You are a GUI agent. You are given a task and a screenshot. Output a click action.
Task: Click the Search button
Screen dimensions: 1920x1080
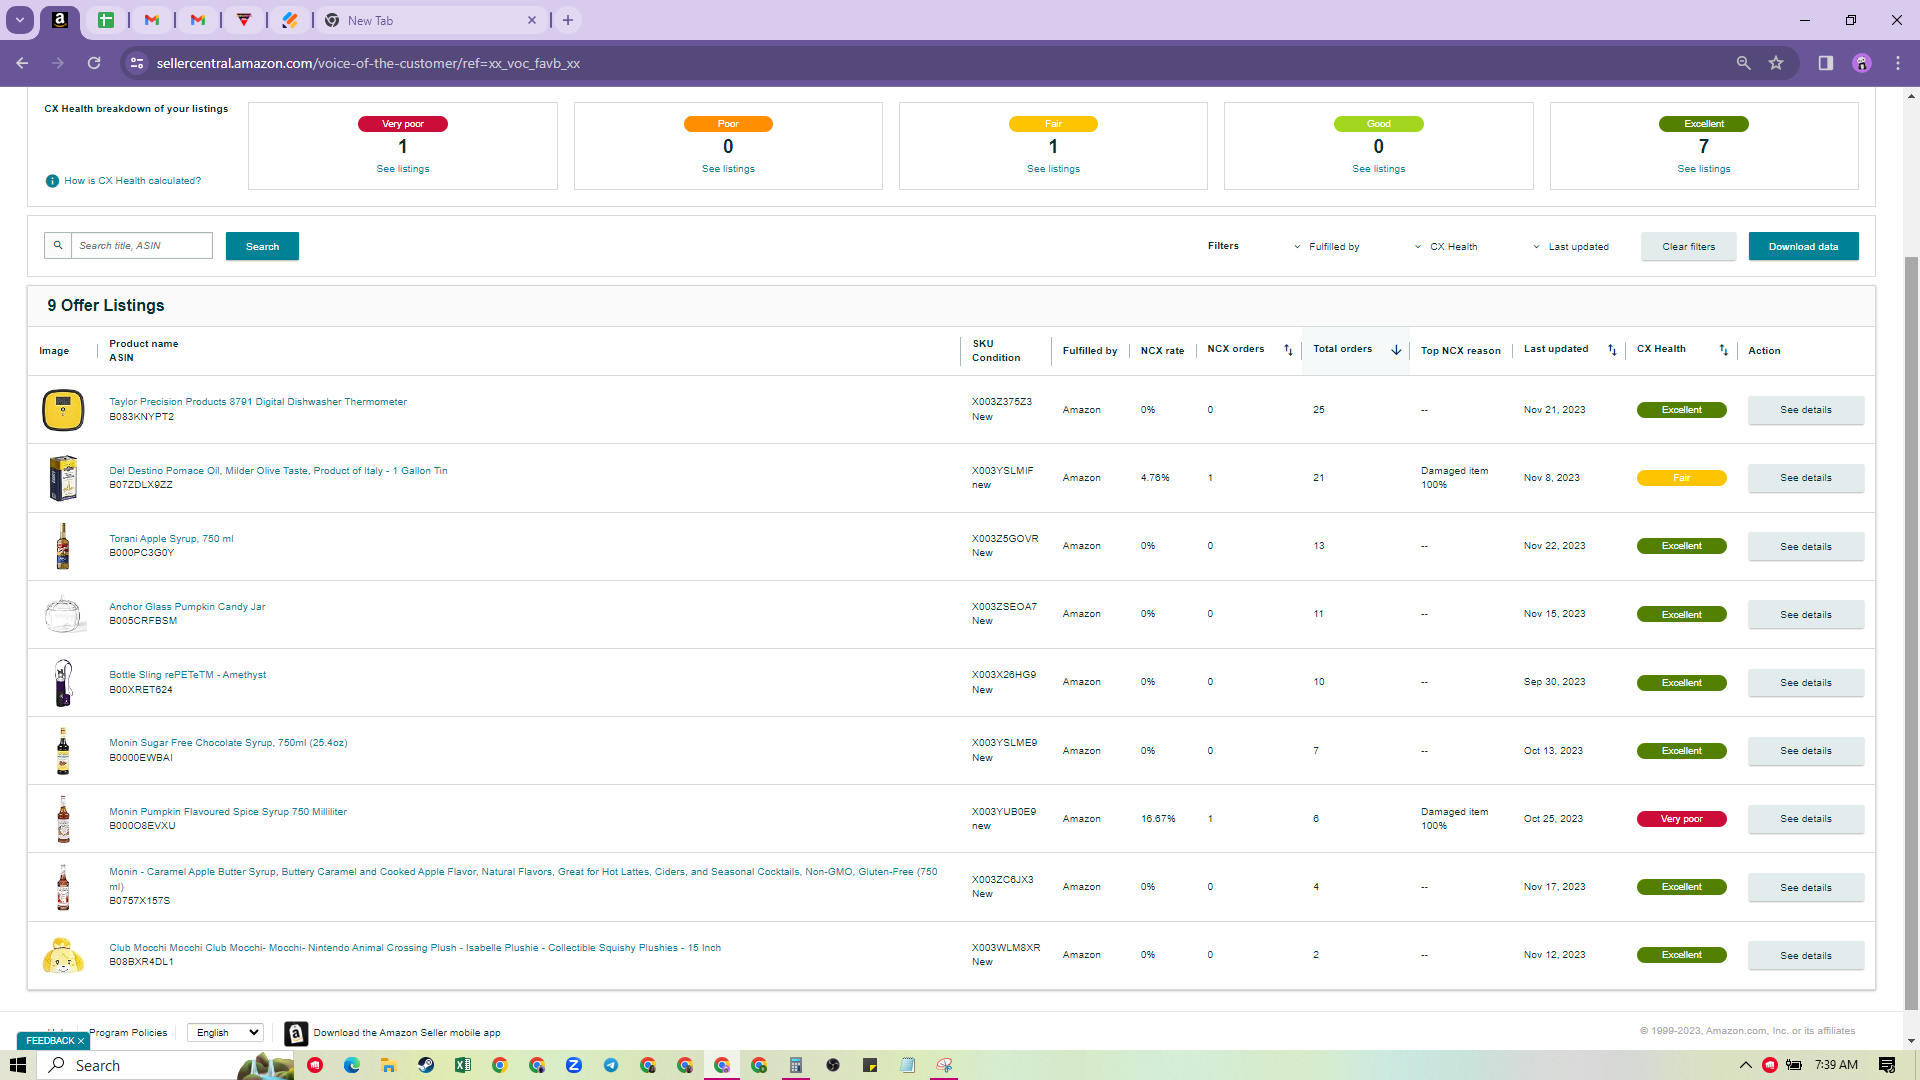(x=262, y=246)
